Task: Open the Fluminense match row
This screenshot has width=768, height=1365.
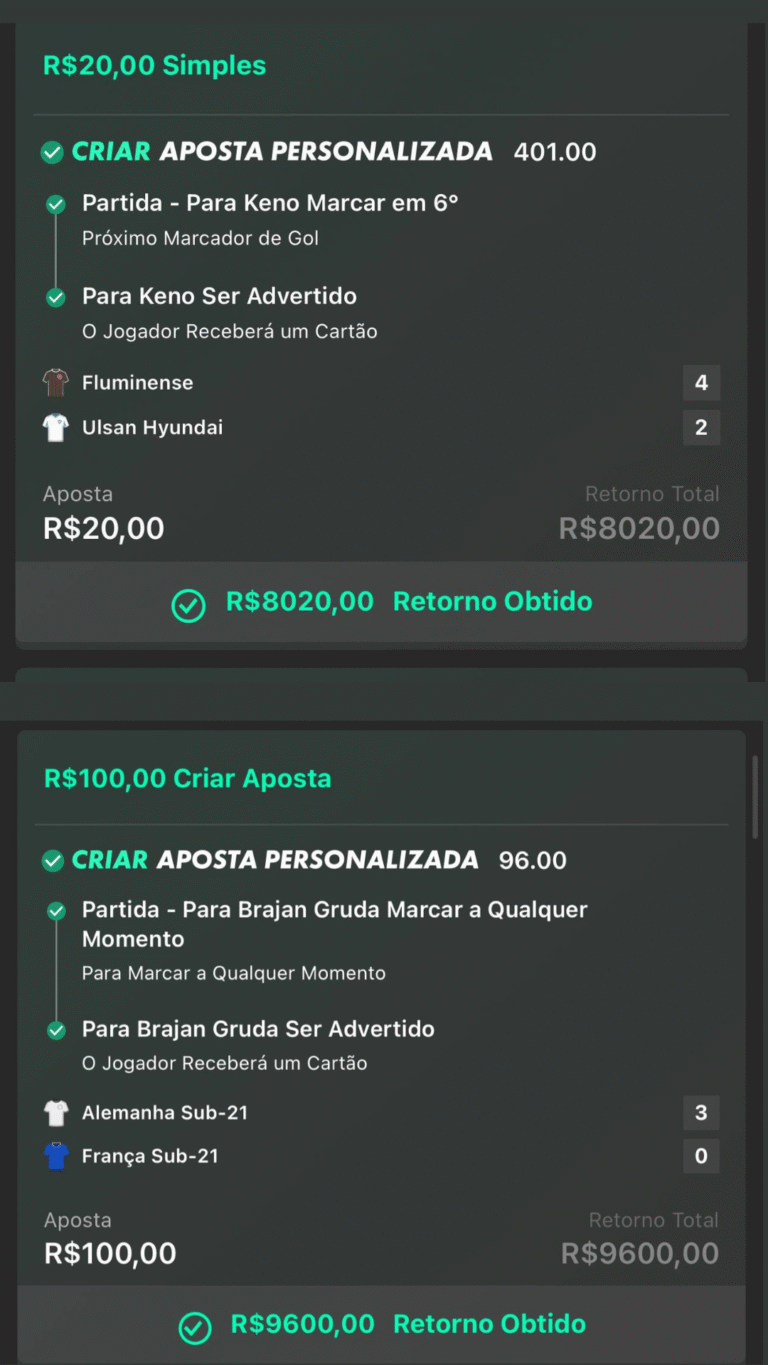Action: (x=138, y=382)
